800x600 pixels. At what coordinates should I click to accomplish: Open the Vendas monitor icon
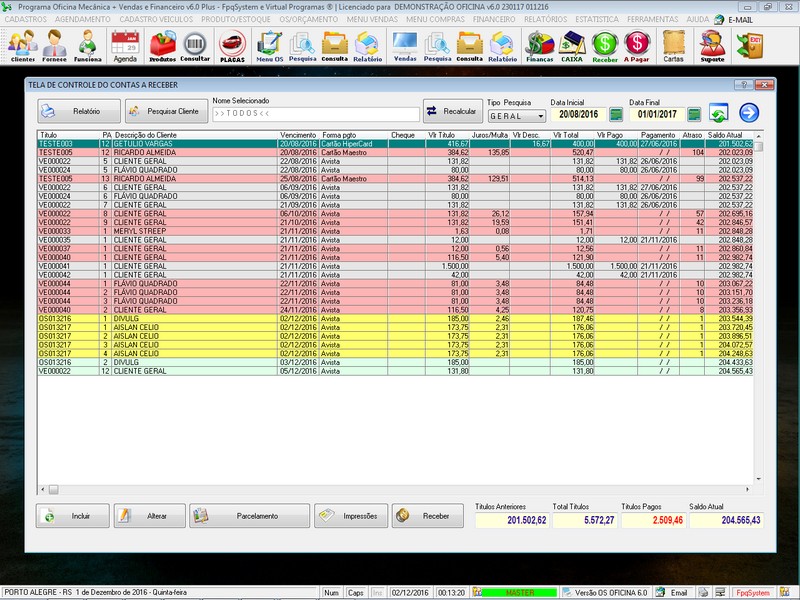405,46
